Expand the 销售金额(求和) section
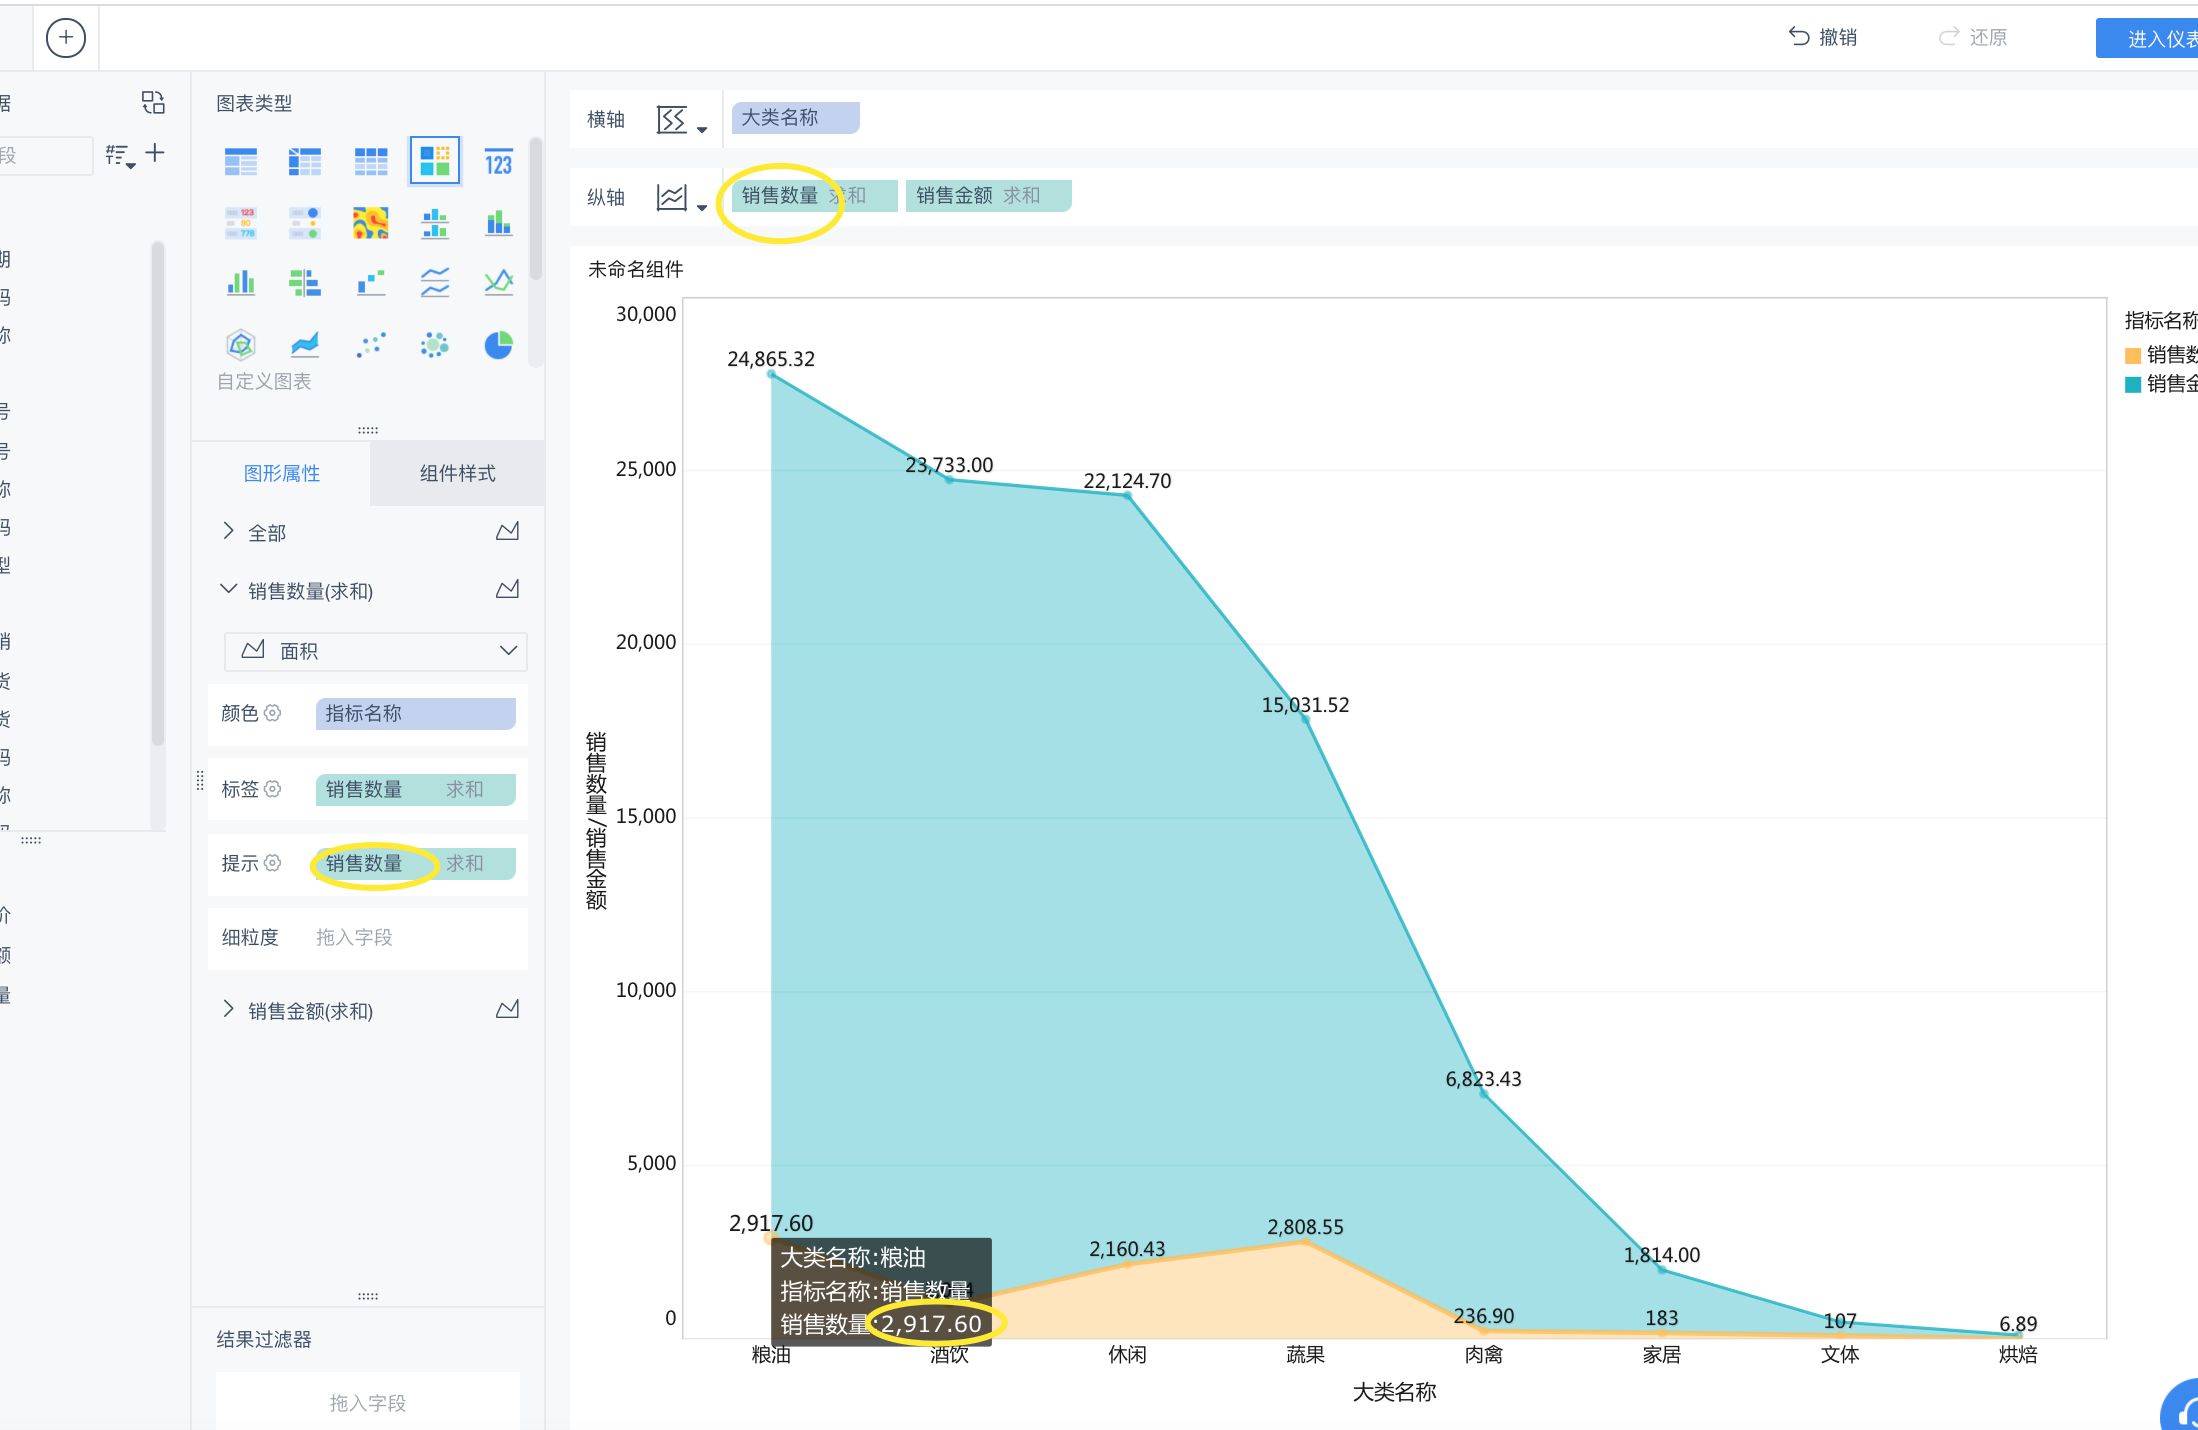2198x1430 pixels. click(228, 1009)
